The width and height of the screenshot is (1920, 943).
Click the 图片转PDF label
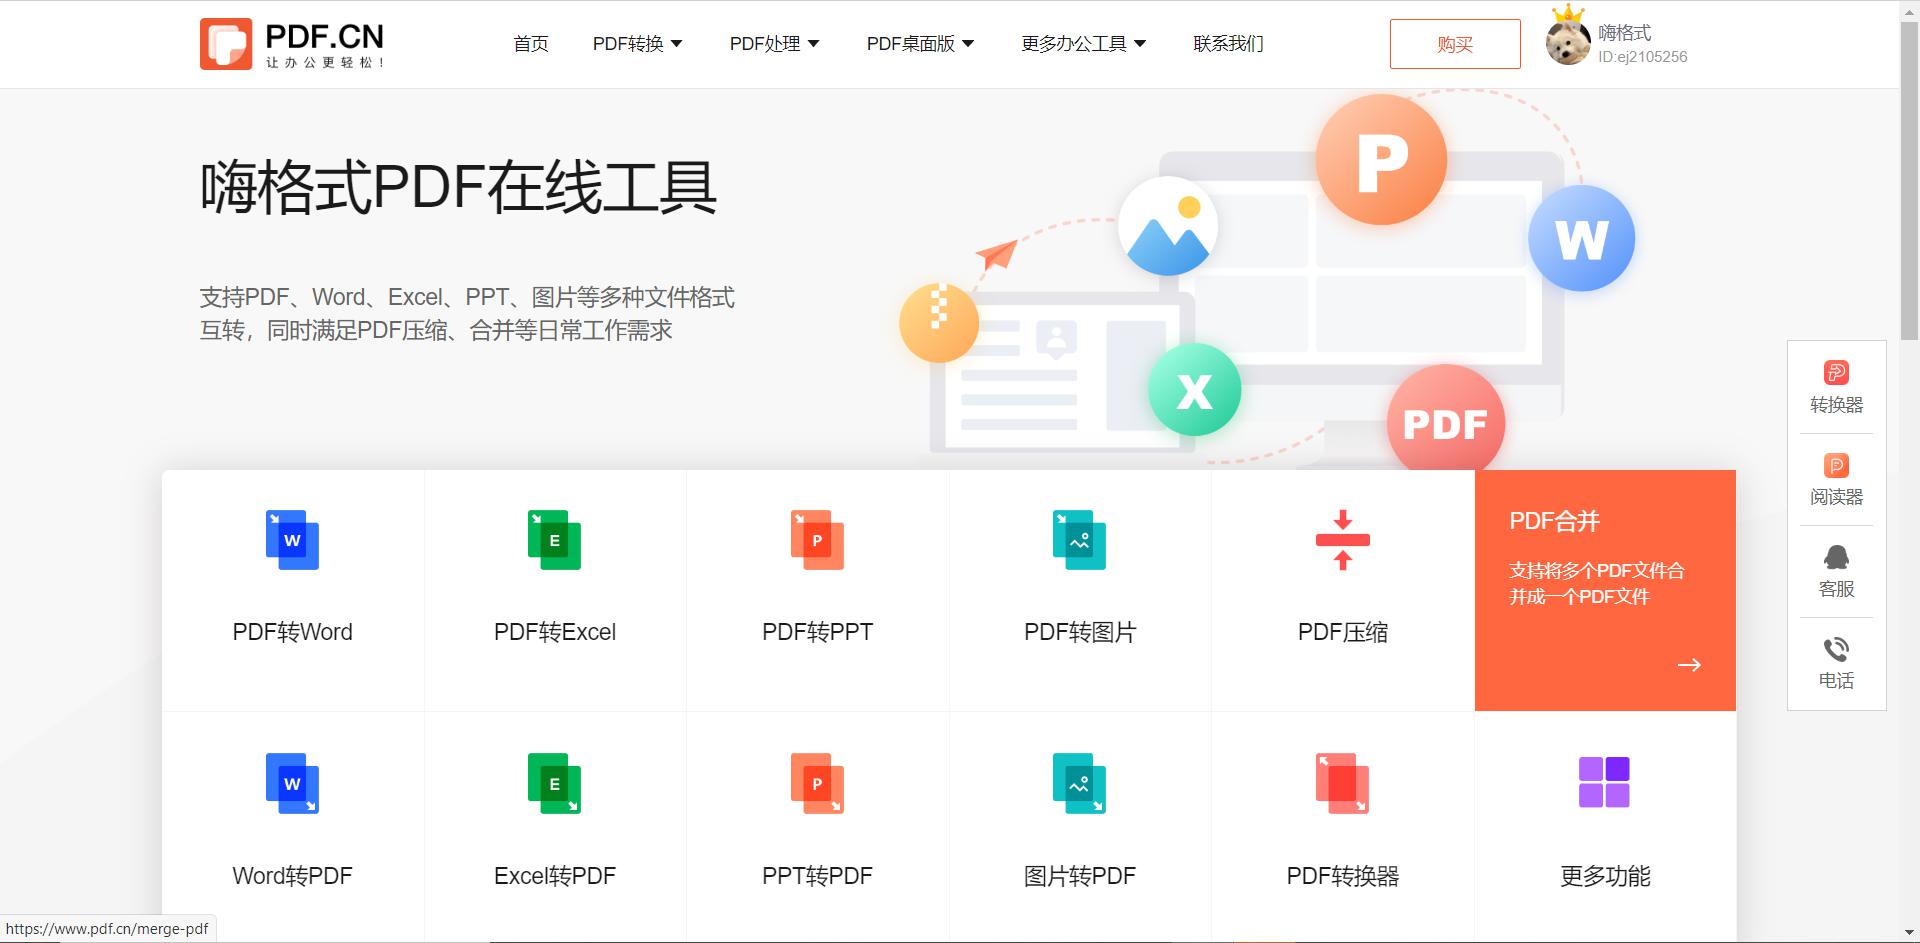click(x=1079, y=876)
